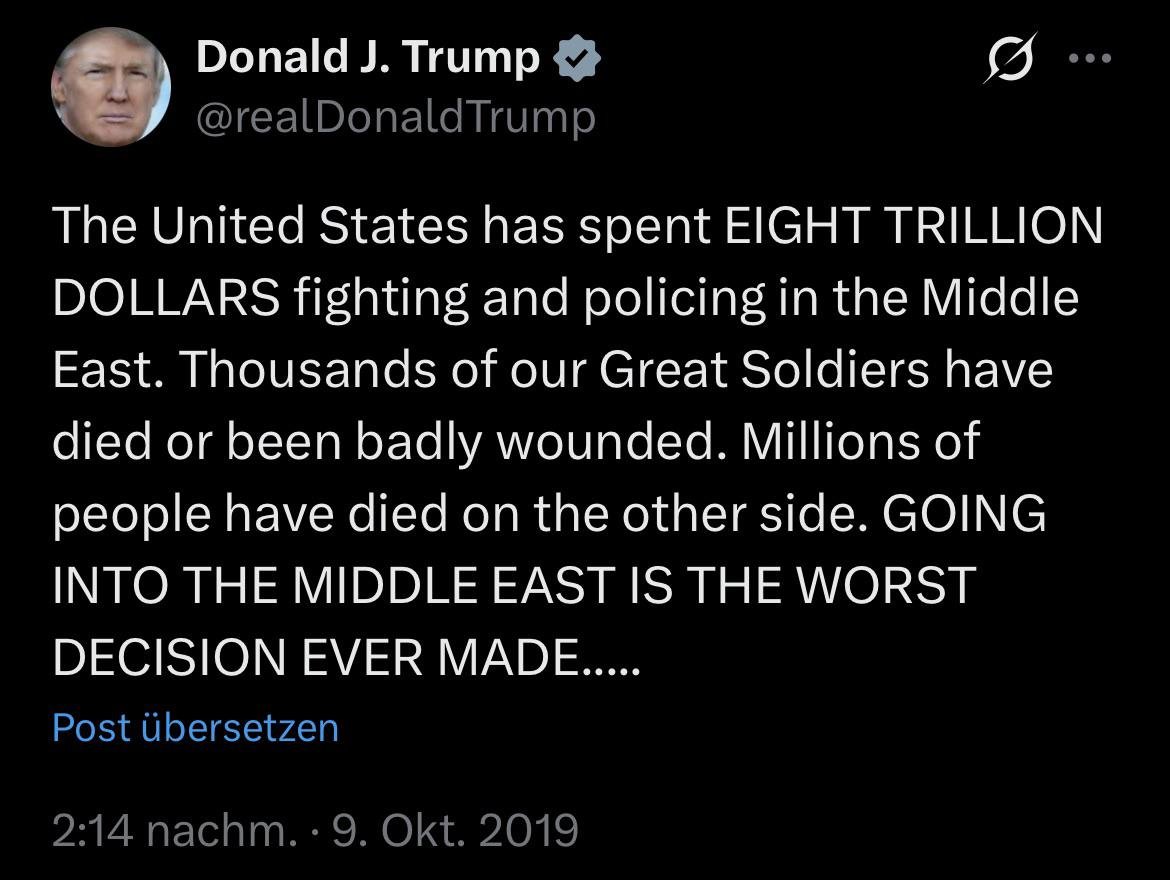Image resolution: width=1170 pixels, height=880 pixels.
Task: Click the display name Donald J. Trump
Action: click(368, 57)
